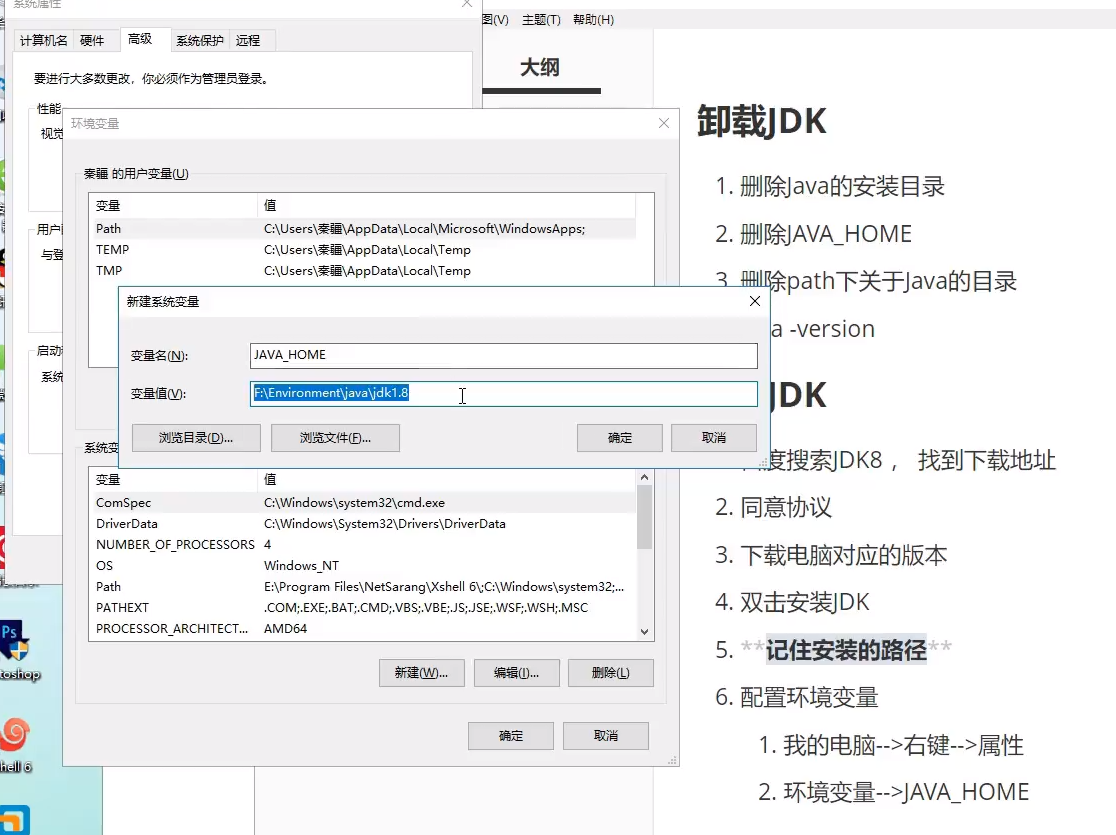Click text 删除JAVA_HOME
Viewport: 1116px width, 835px height.
(826, 234)
